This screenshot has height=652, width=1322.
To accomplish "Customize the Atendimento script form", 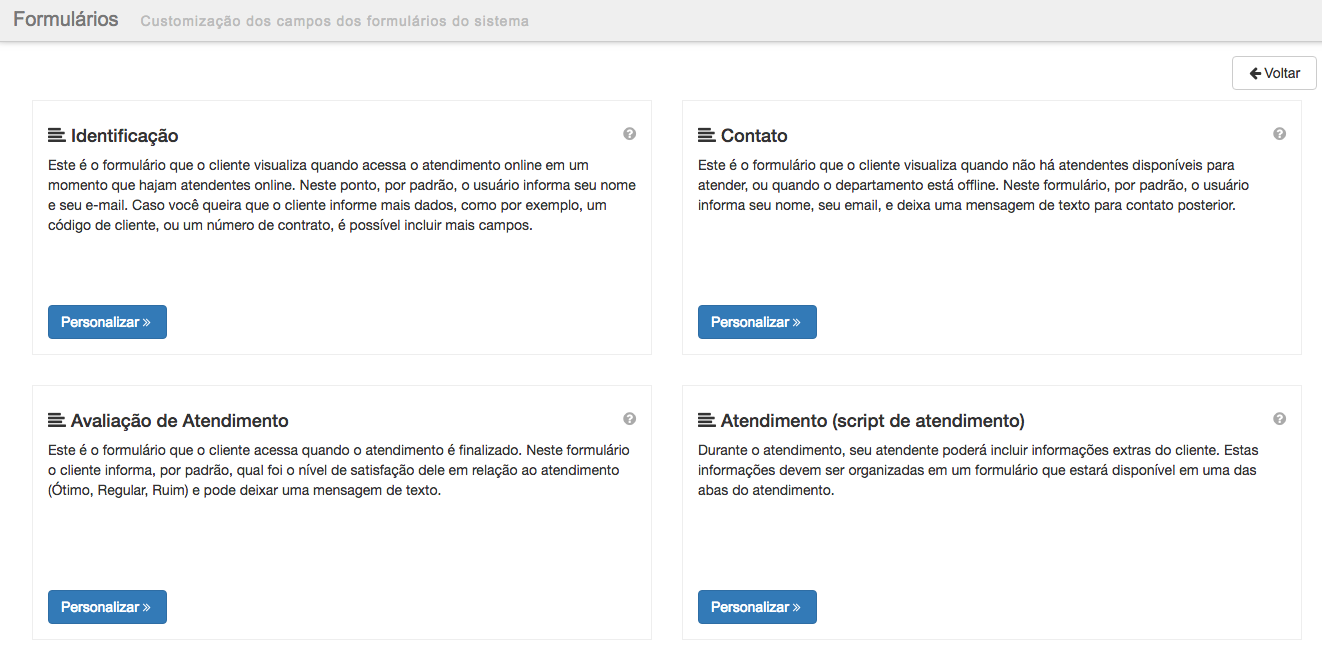I will 757,607.
